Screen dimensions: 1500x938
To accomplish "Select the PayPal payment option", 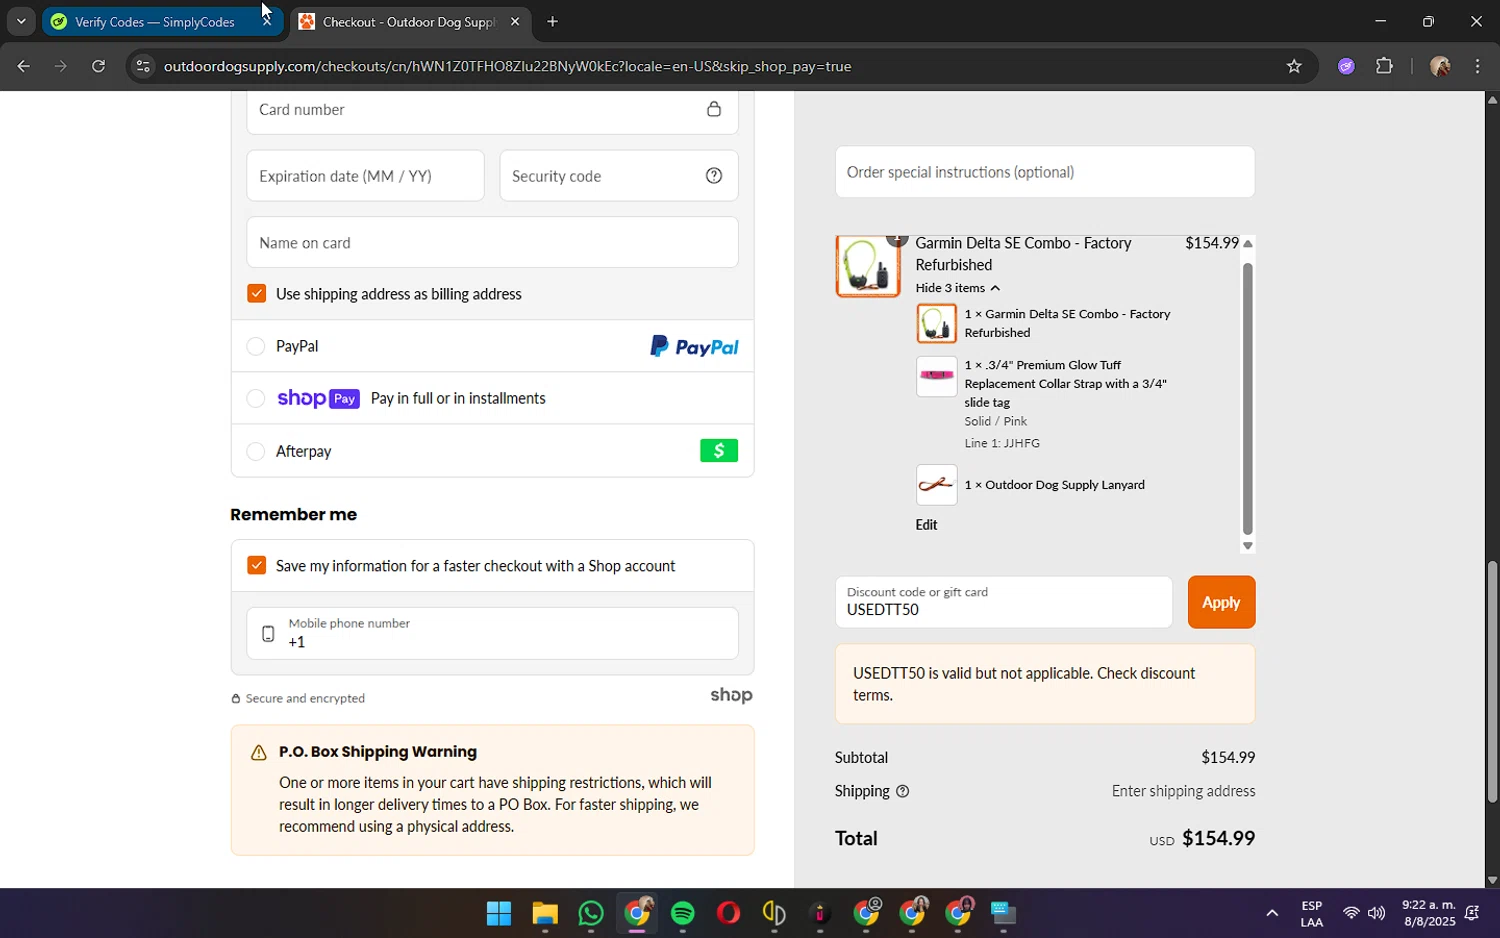I will click(x=256, y=346).
